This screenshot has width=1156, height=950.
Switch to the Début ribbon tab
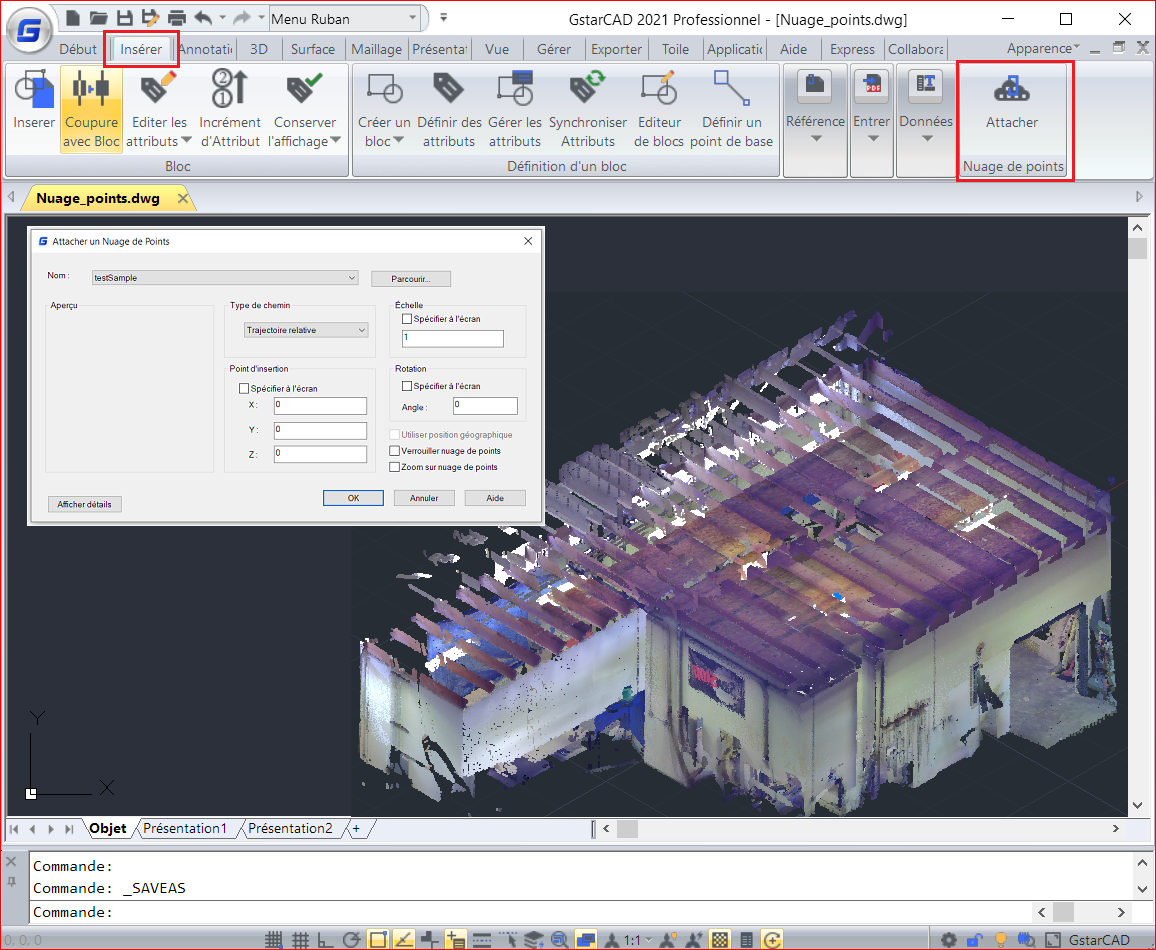[78, 49]
